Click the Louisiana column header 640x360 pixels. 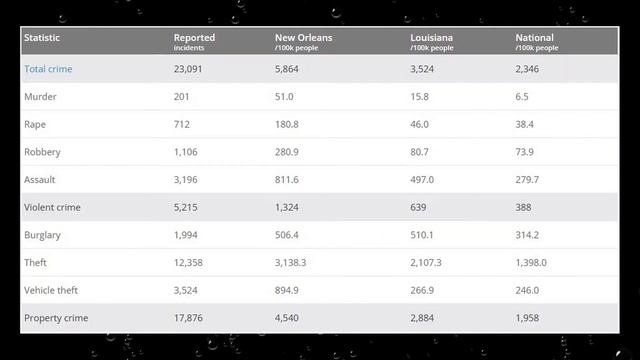pyautogui.click(x=431, y=42)
